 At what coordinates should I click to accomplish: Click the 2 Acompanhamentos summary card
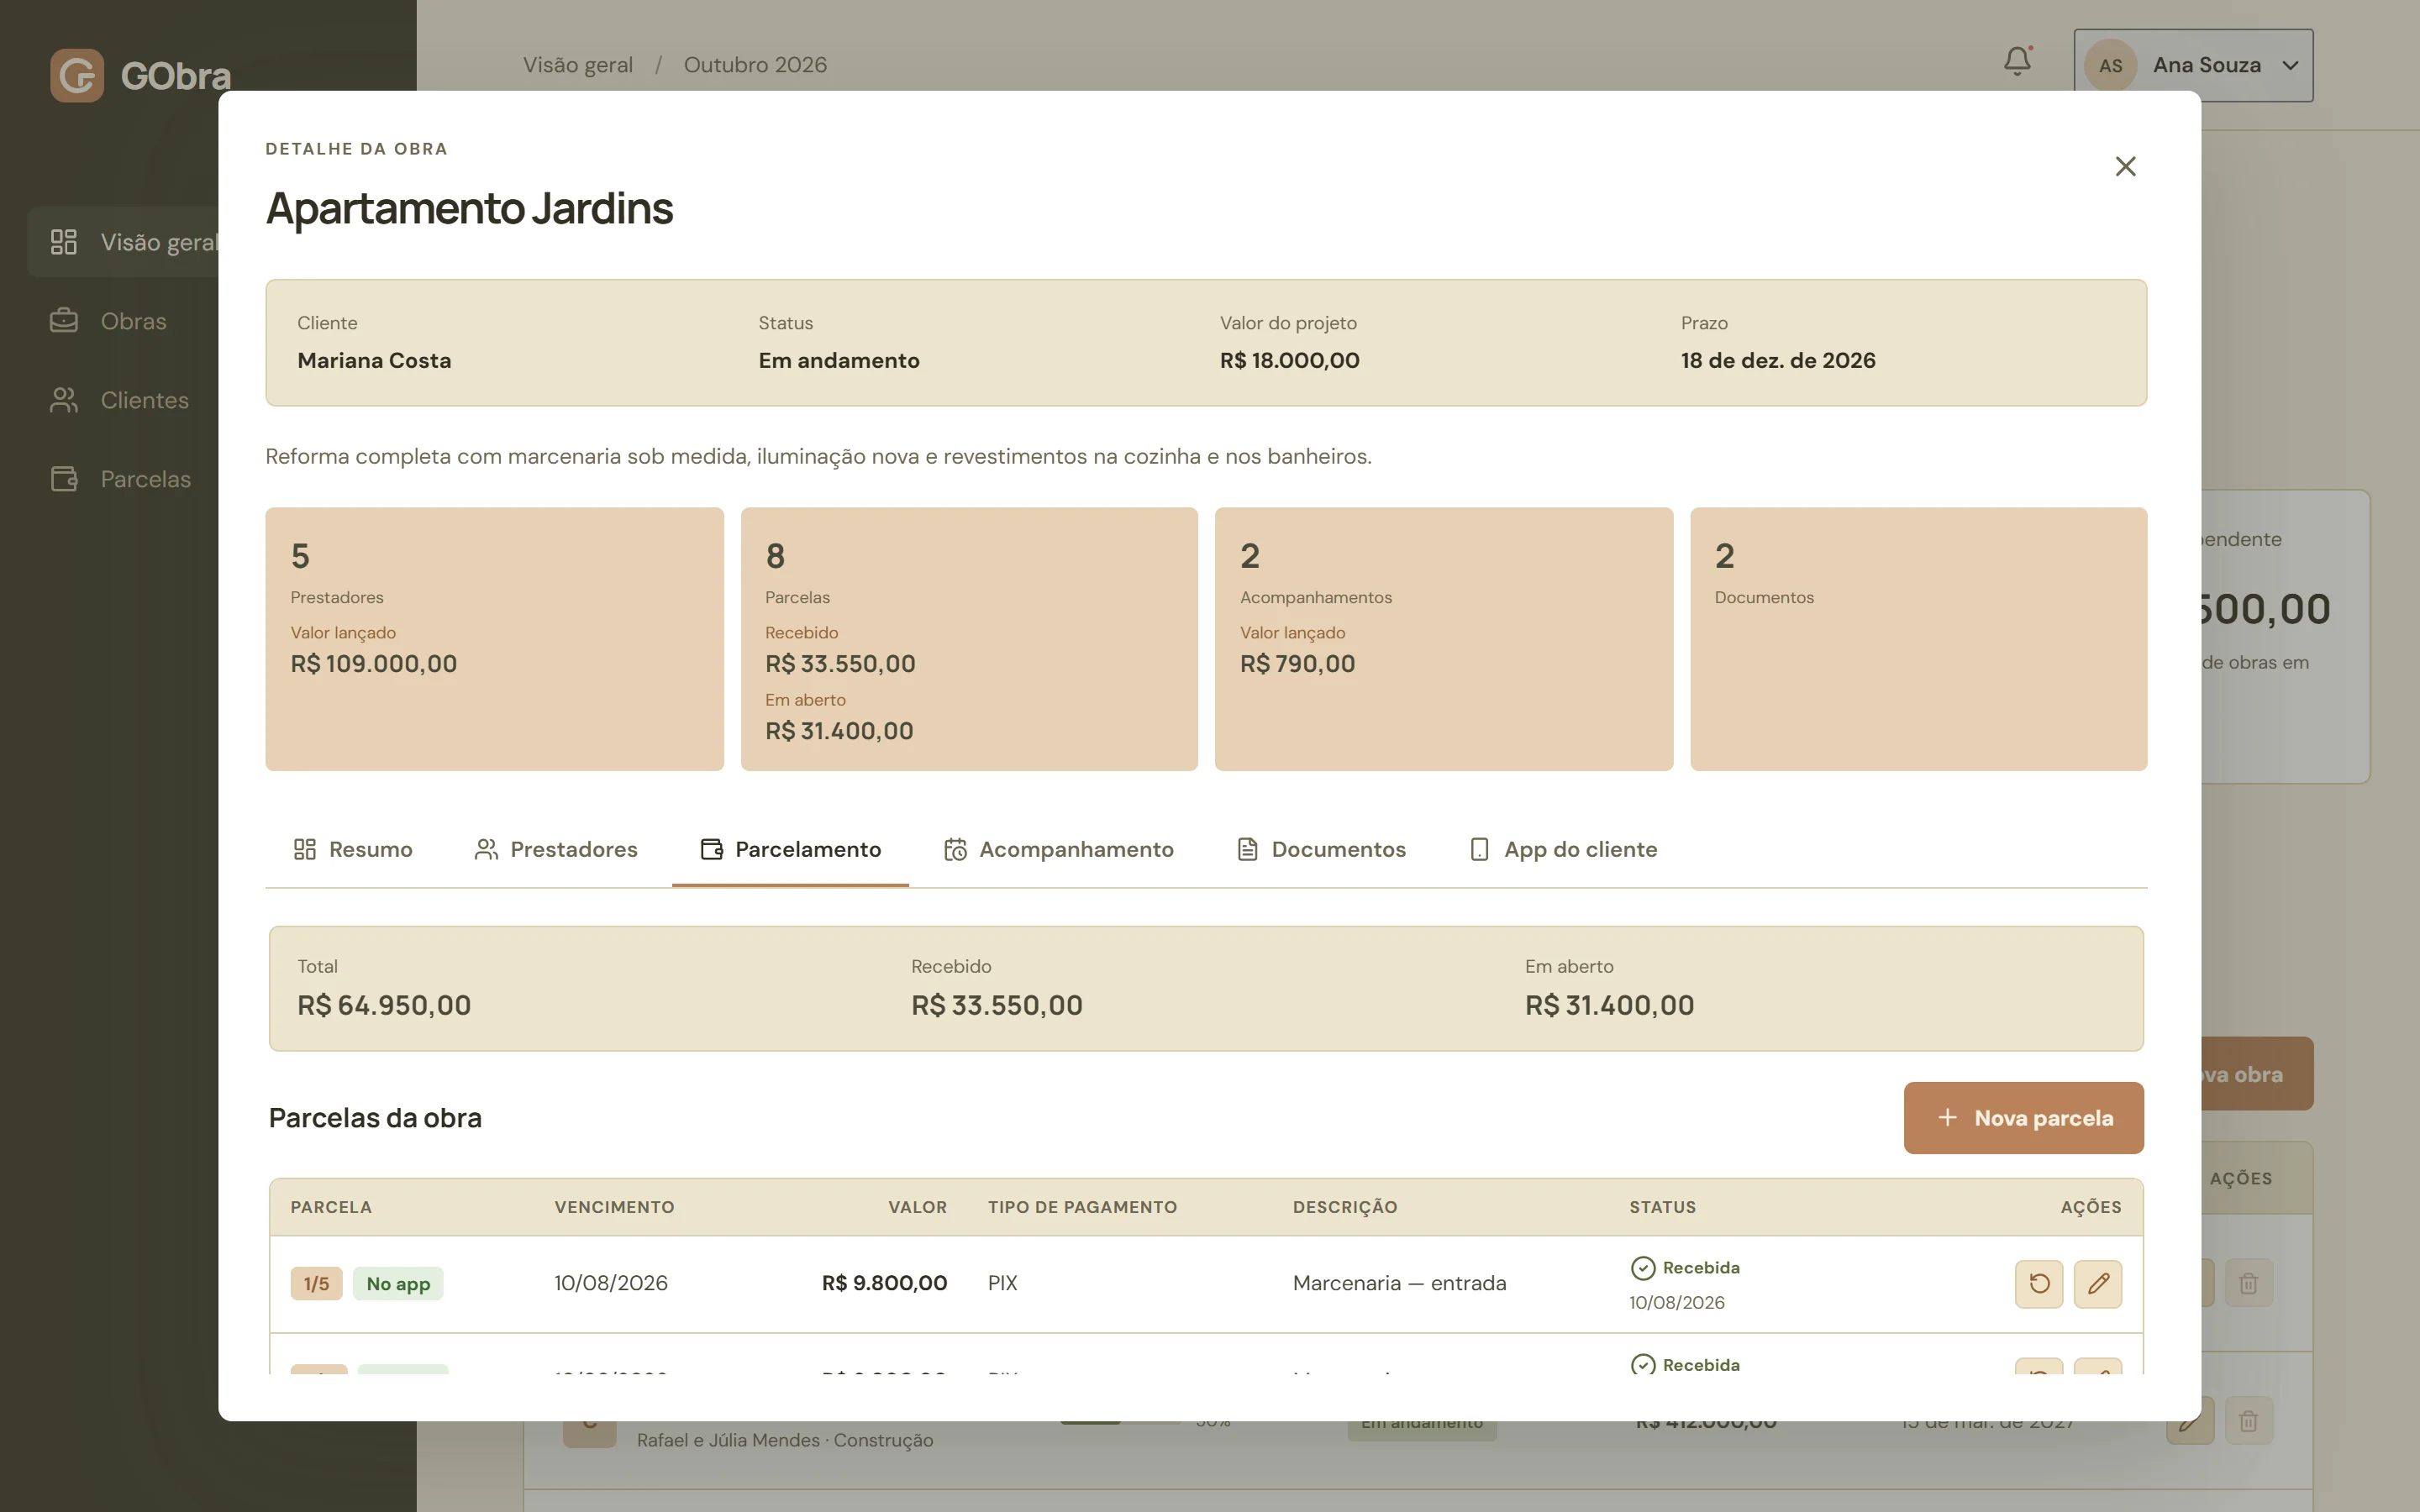click(1444, 639)
